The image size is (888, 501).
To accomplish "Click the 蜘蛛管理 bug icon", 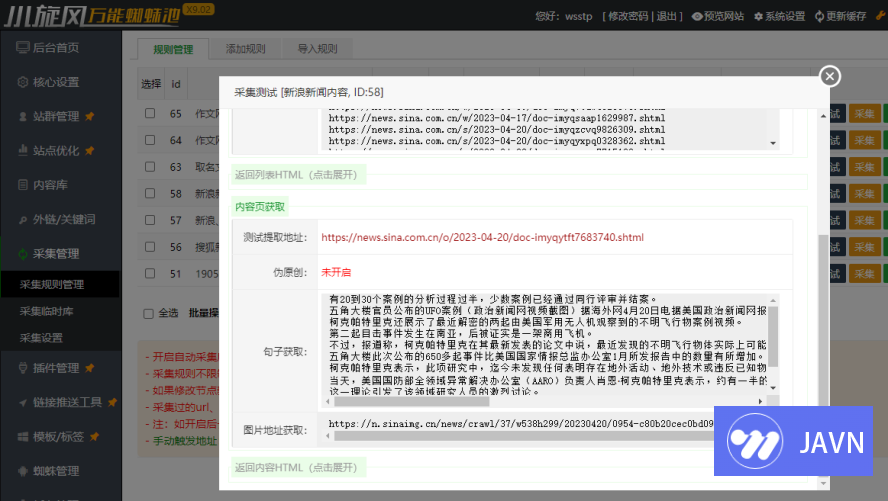I will point(23,471).
